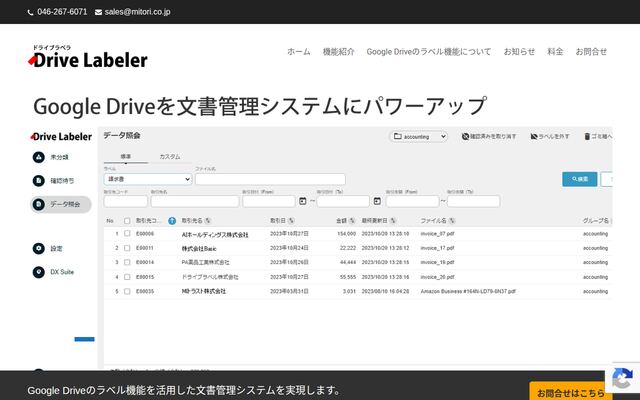The width and height of the screenshot is (640, 400).
Task: Select file invoice_07.pdf in table
Action: (x=437, y=234)
